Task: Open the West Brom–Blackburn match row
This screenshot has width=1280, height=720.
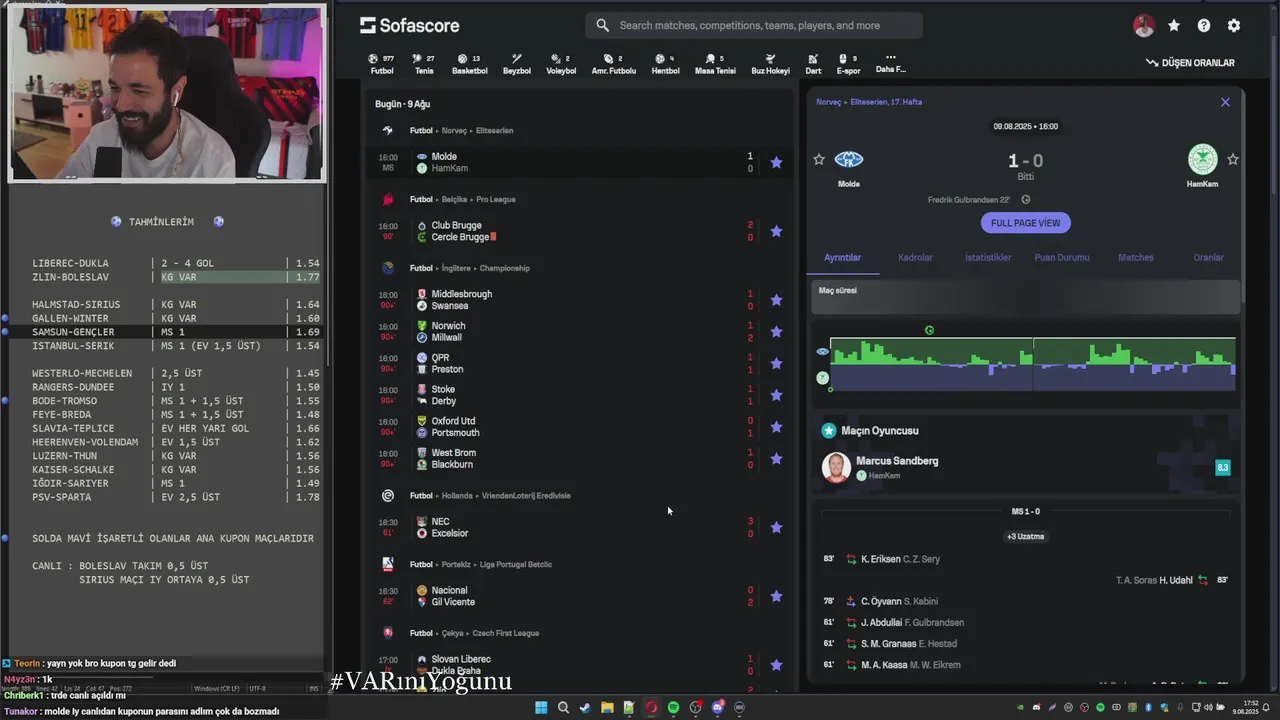Action: point(580,459)
